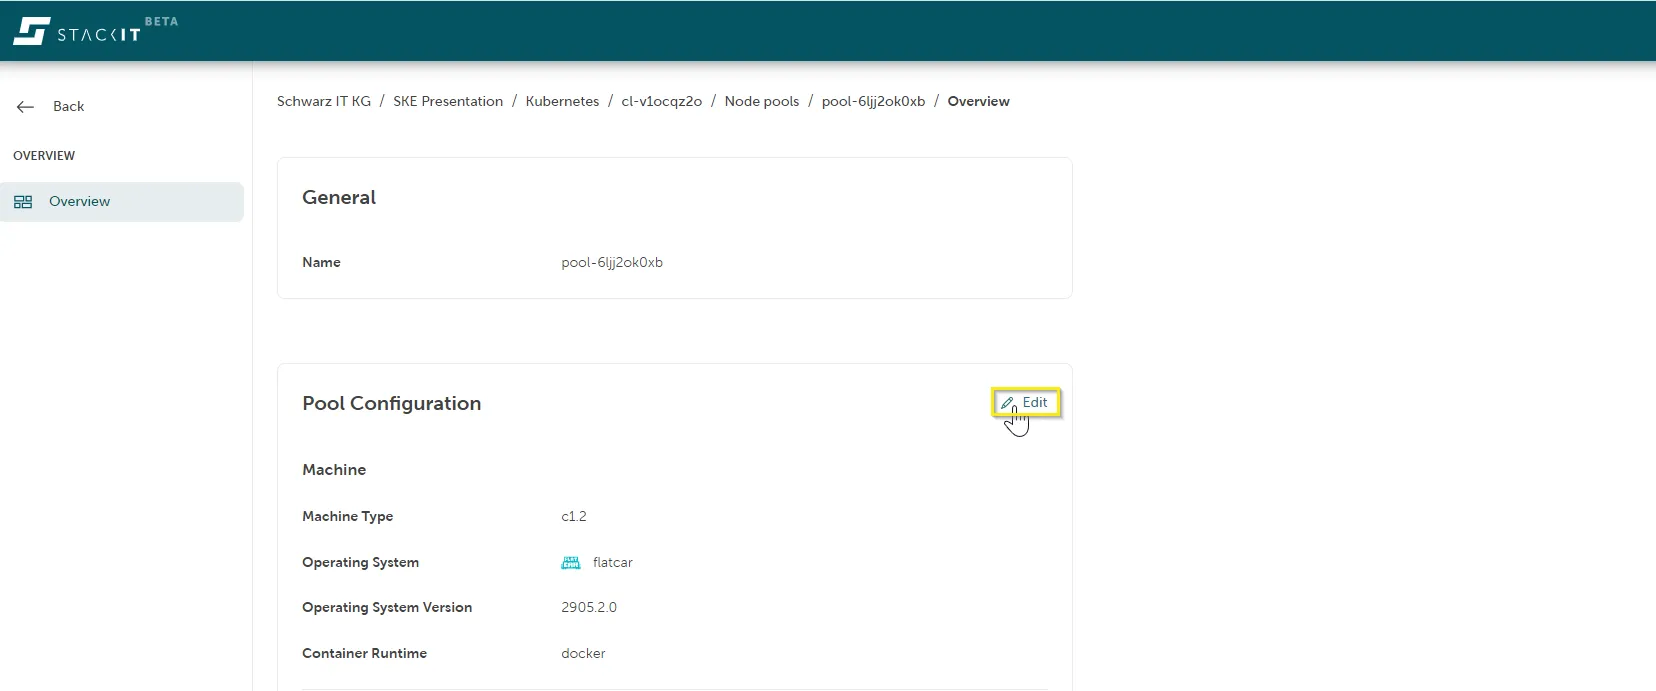Click the Back arrow icon

pos(26,107)
